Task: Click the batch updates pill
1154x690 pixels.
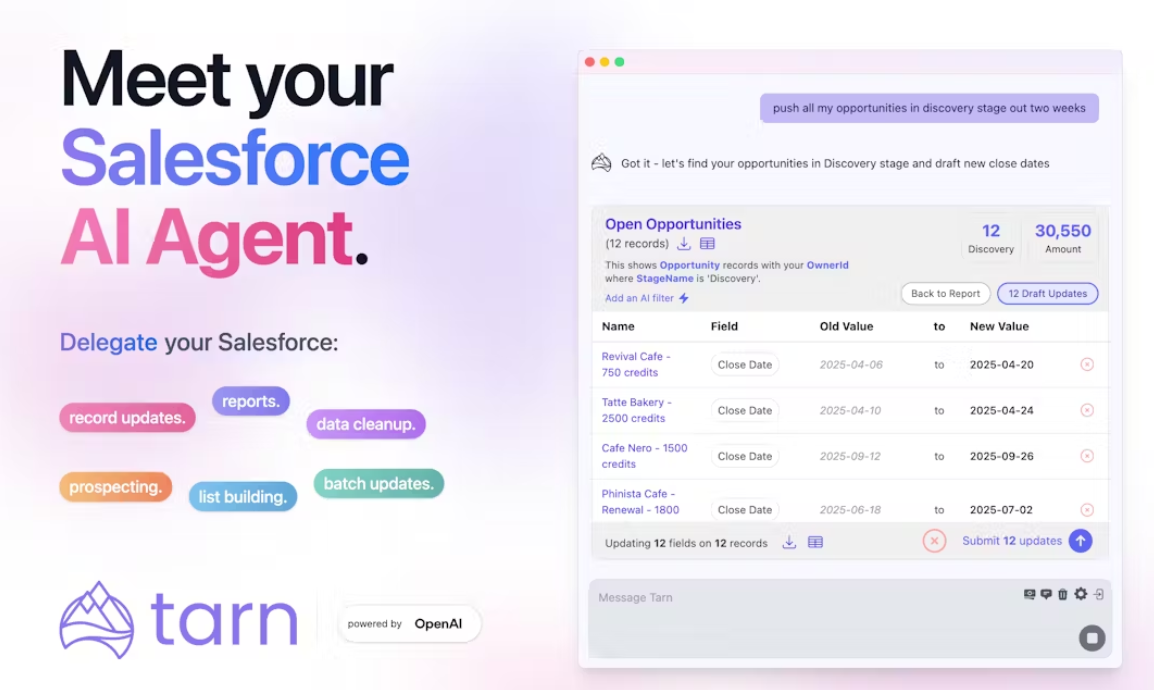Action: tap(379, 483)
